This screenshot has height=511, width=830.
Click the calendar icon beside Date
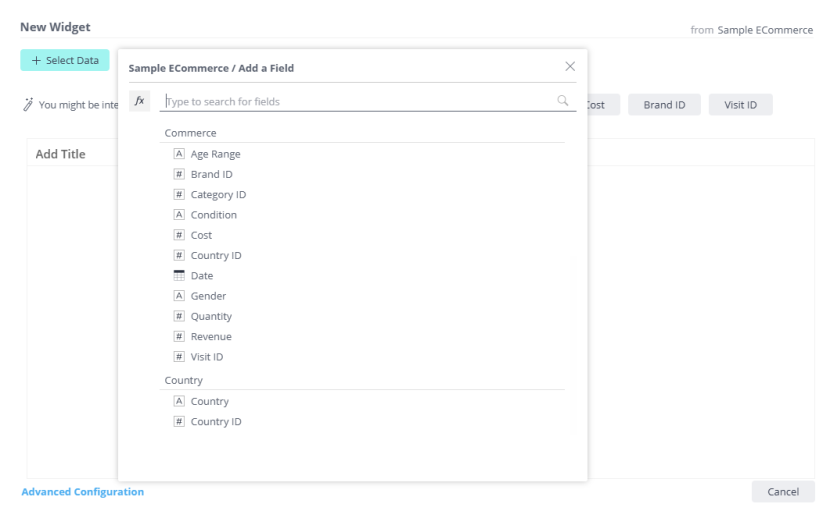[x=180, y=276]
